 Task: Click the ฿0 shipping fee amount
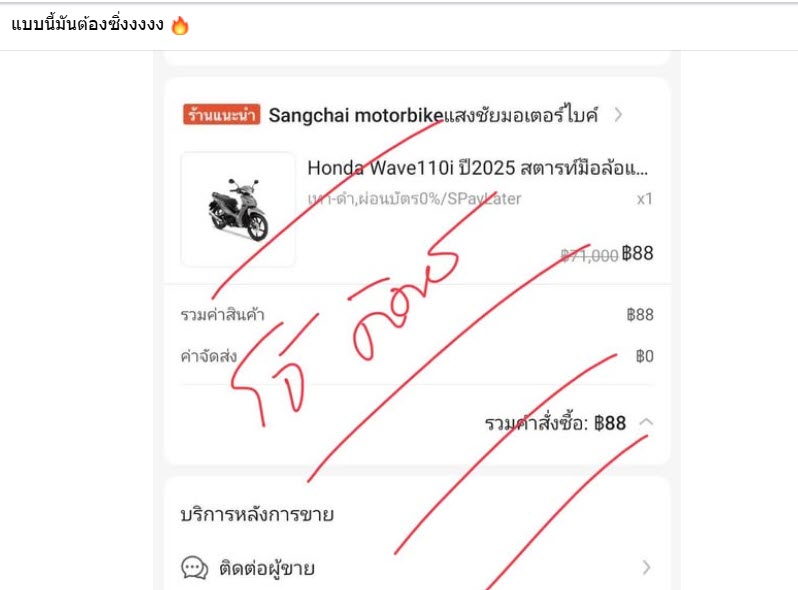pyautogui.click(x=644, y=356)
